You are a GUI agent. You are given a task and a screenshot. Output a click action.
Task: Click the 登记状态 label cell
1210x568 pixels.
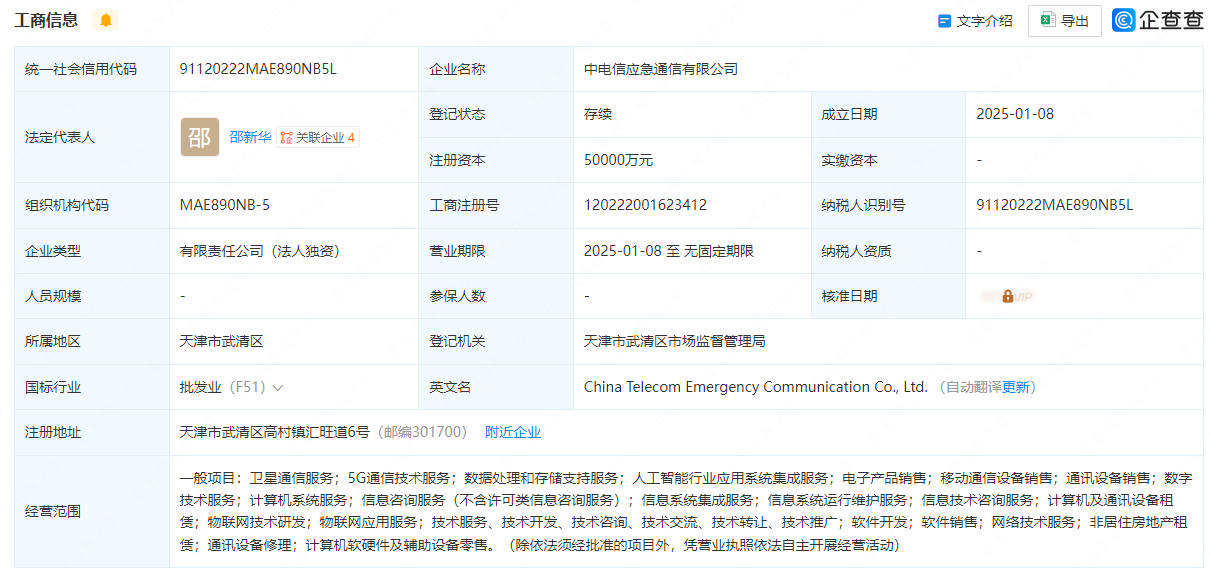point(496,114)
